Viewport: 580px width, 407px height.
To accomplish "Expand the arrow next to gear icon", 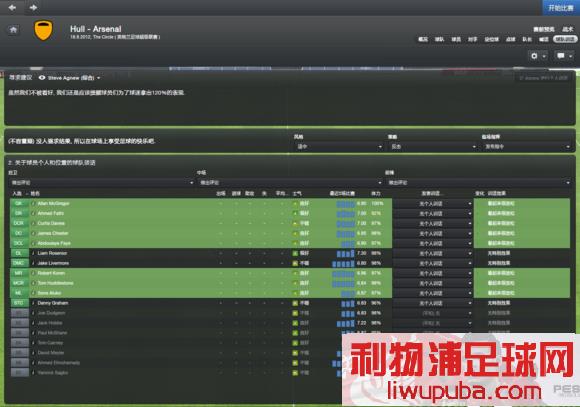I will point(544,56).
